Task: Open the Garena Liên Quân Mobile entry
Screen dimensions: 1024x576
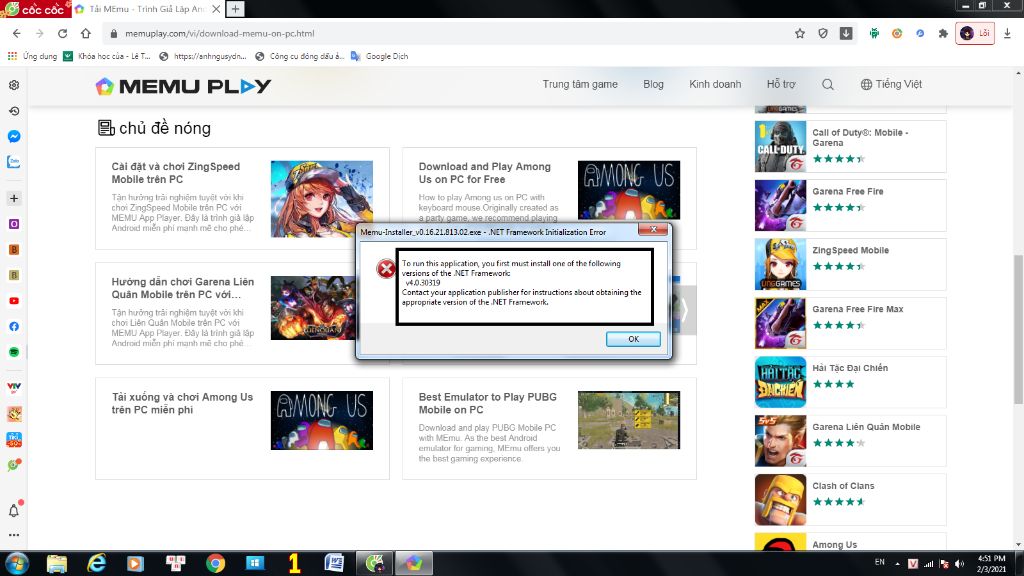Action: [x=850, y=440]
